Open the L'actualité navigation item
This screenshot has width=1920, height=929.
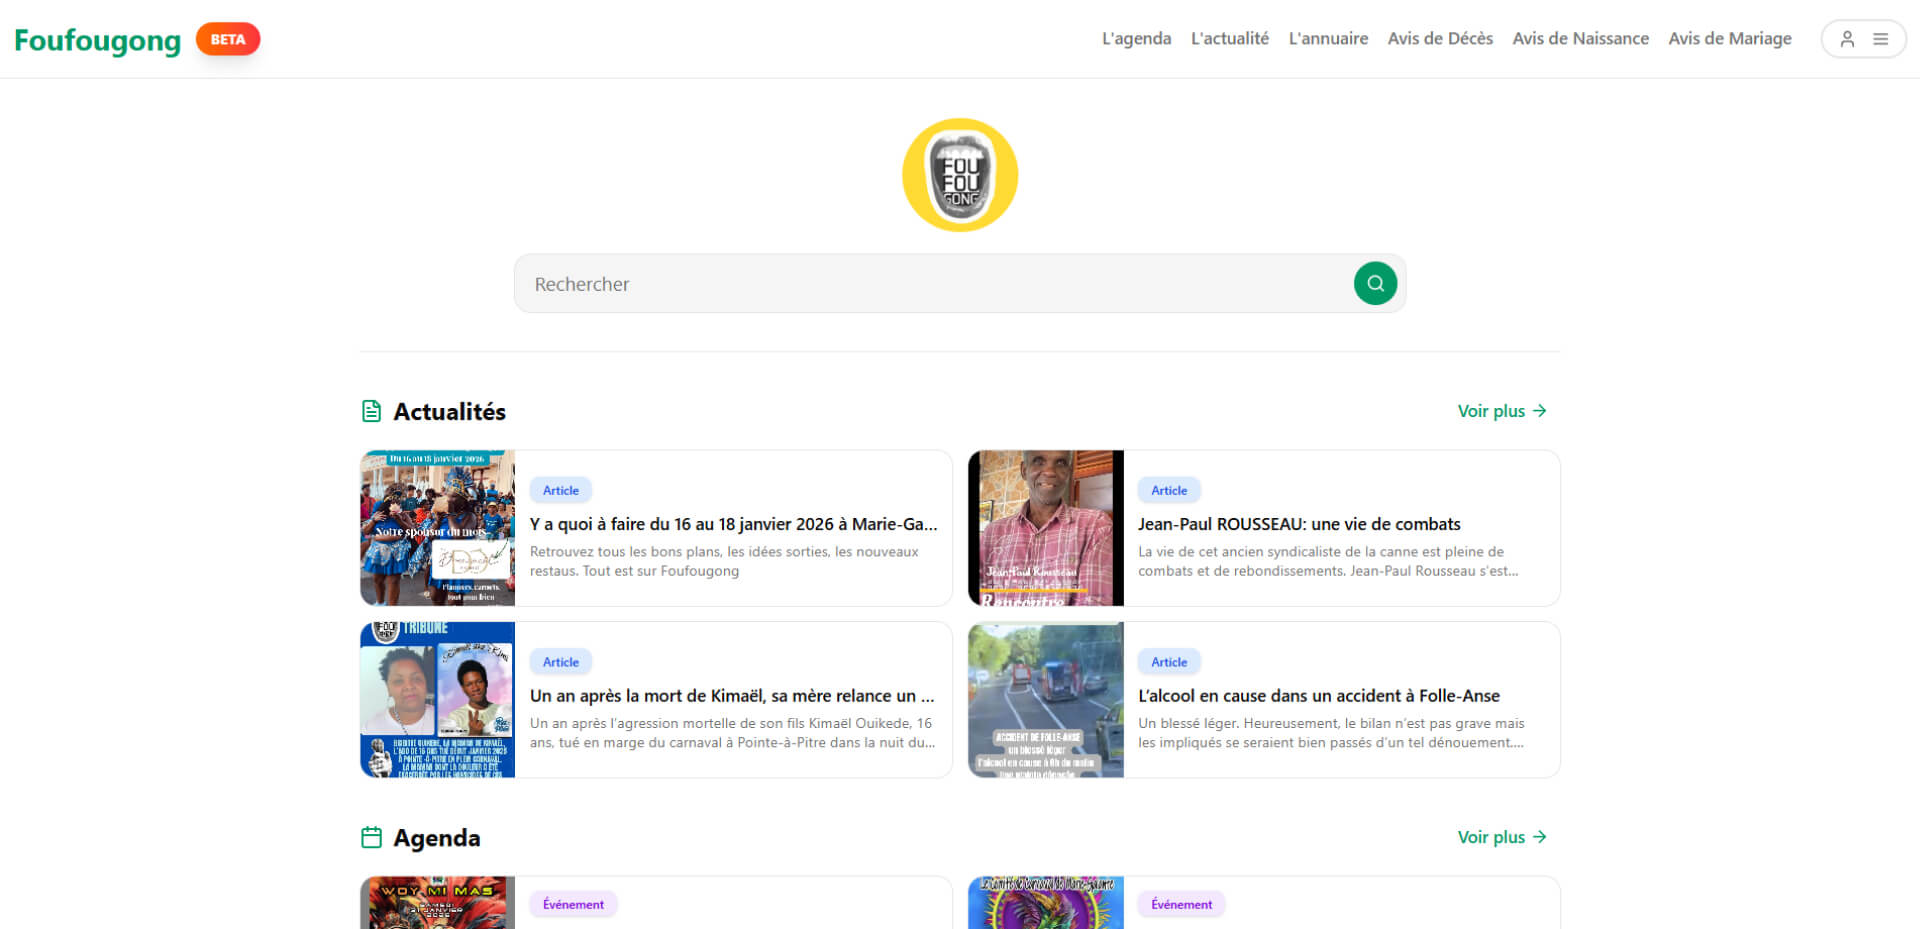pos(1229,38)
